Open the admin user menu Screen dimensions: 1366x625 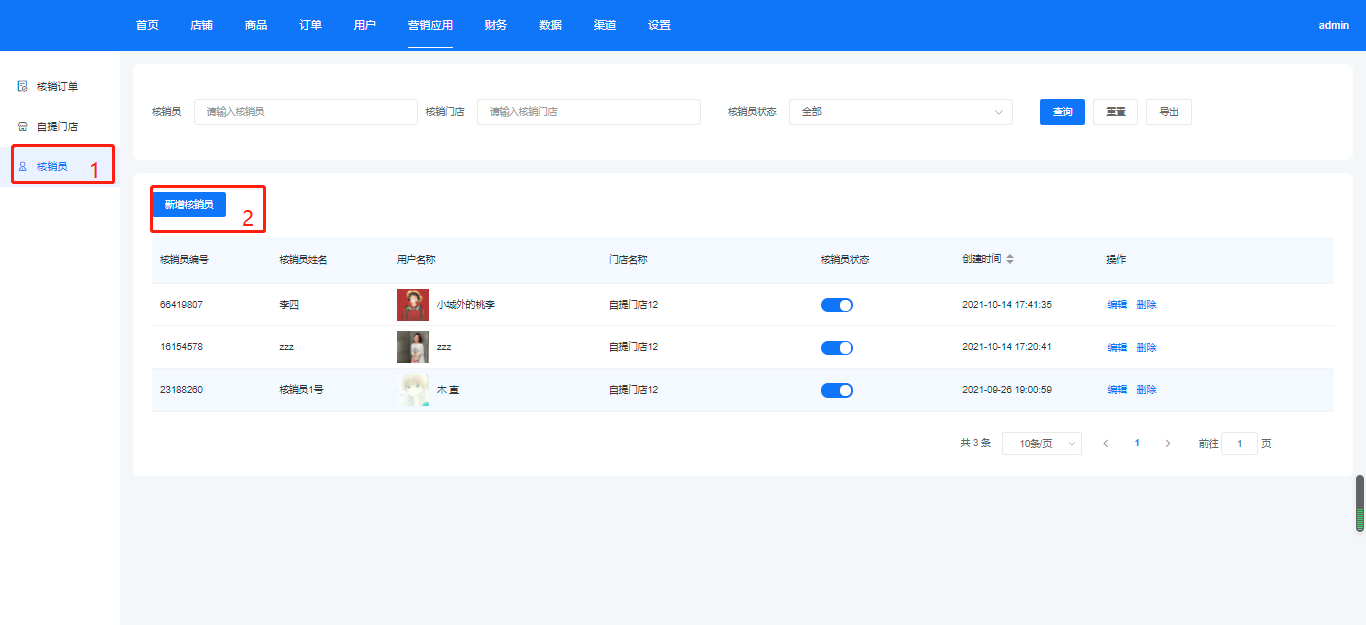[1333, 25]
